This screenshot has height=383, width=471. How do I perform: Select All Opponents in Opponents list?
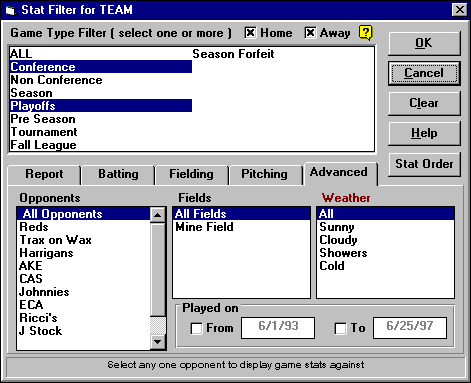84,214
